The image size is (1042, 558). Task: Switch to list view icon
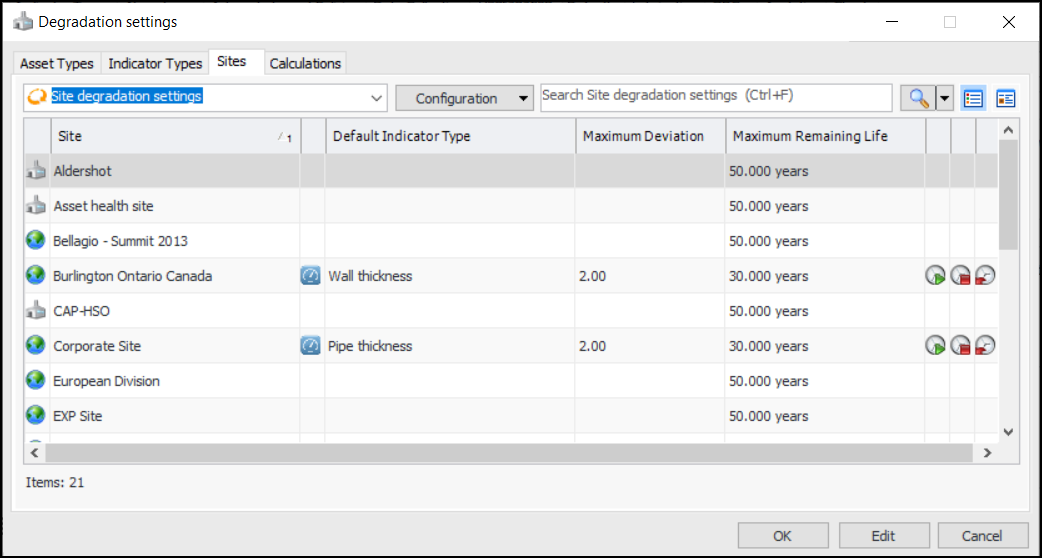[x=974, y=98]
